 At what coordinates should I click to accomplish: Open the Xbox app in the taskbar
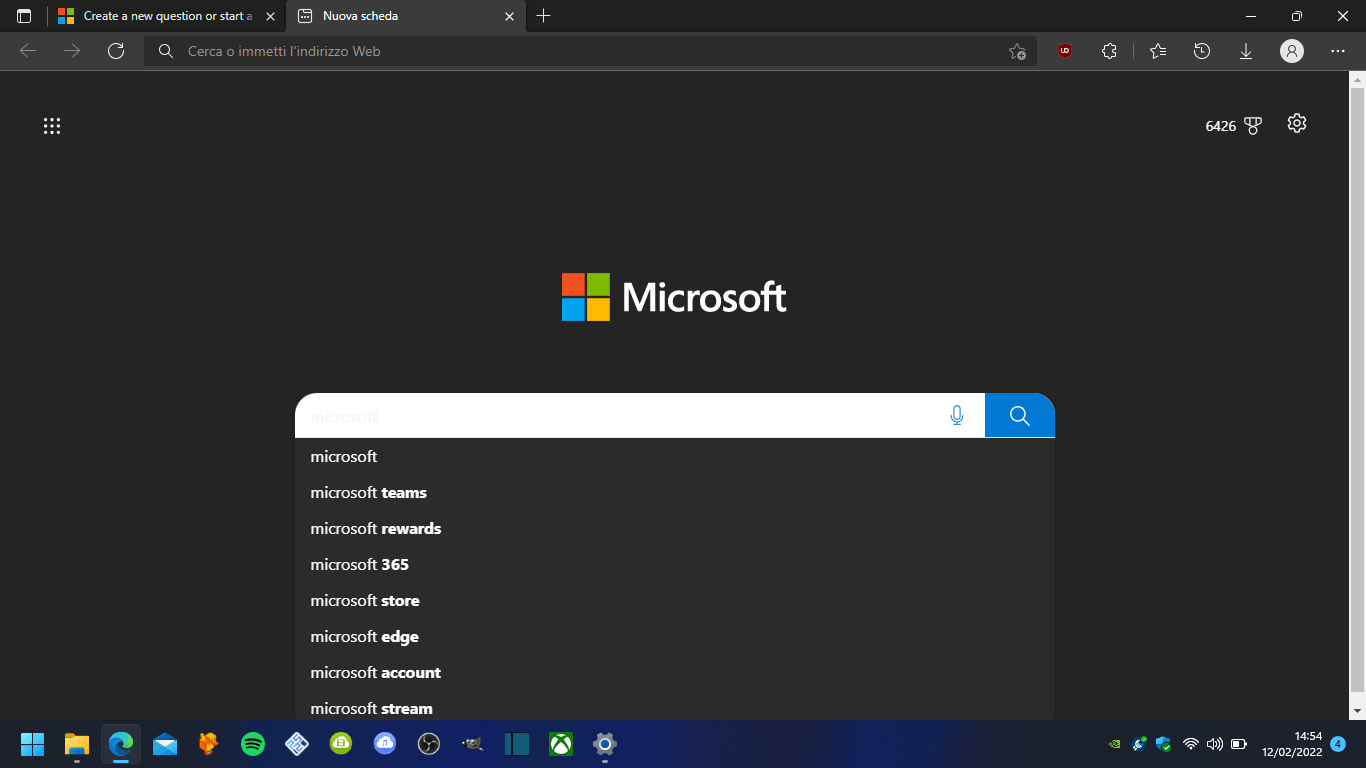point(561,744)
